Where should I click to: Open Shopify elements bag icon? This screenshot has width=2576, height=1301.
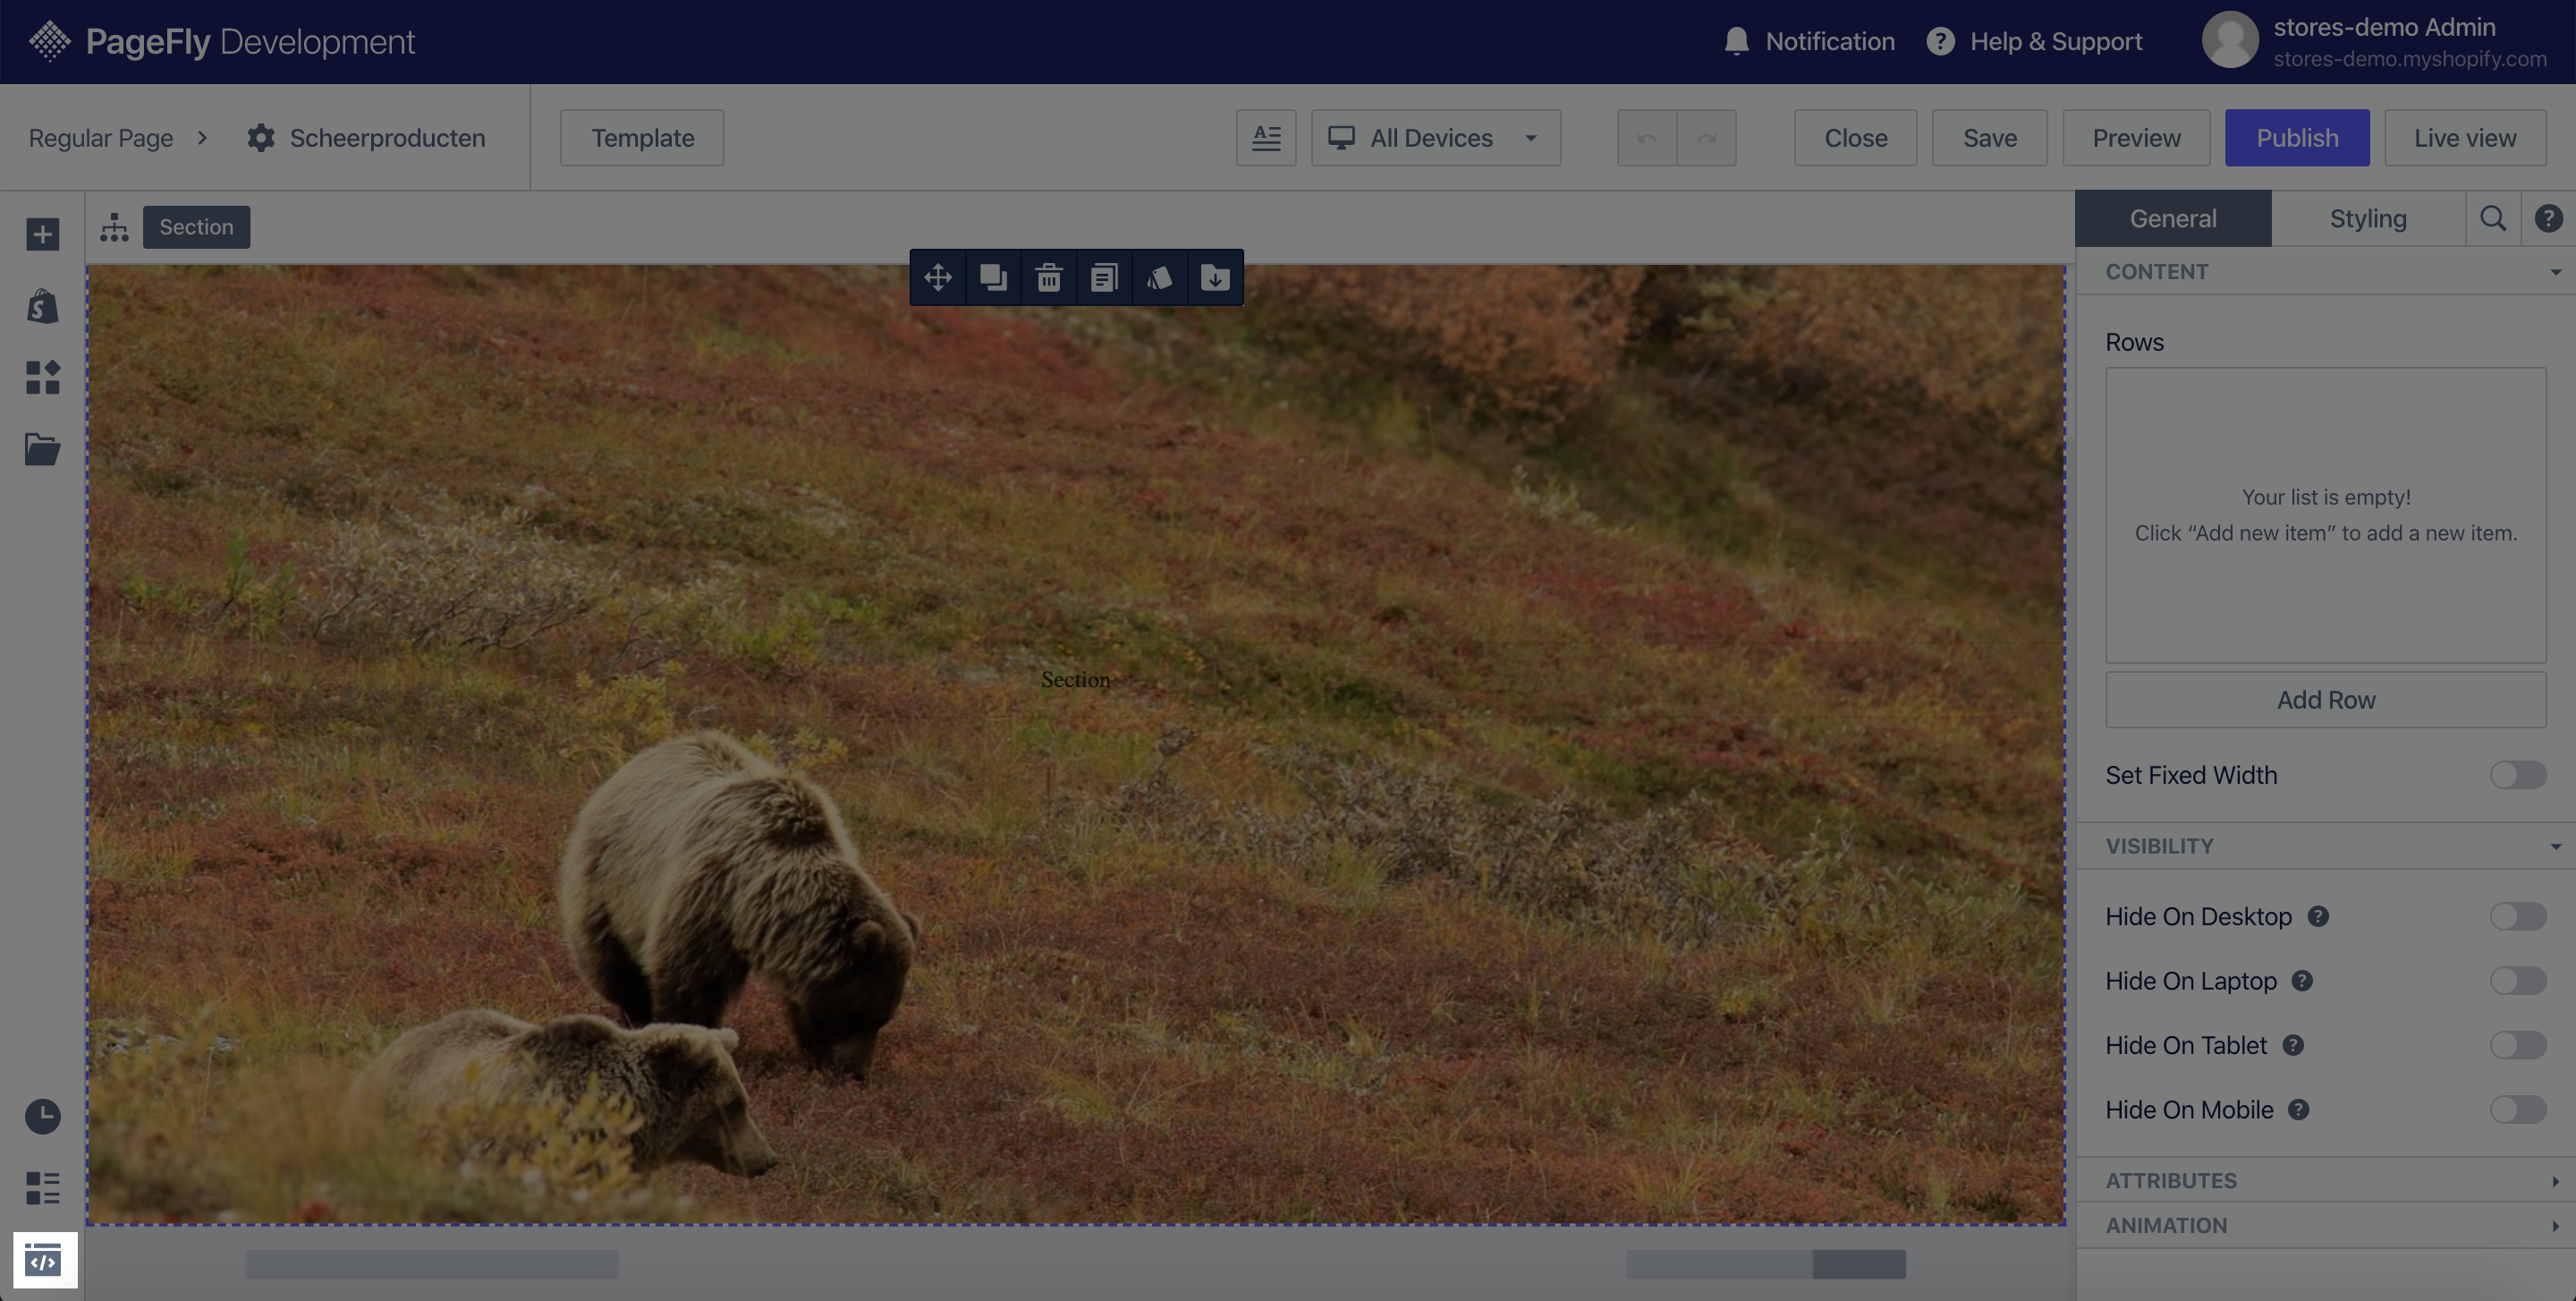42,306
